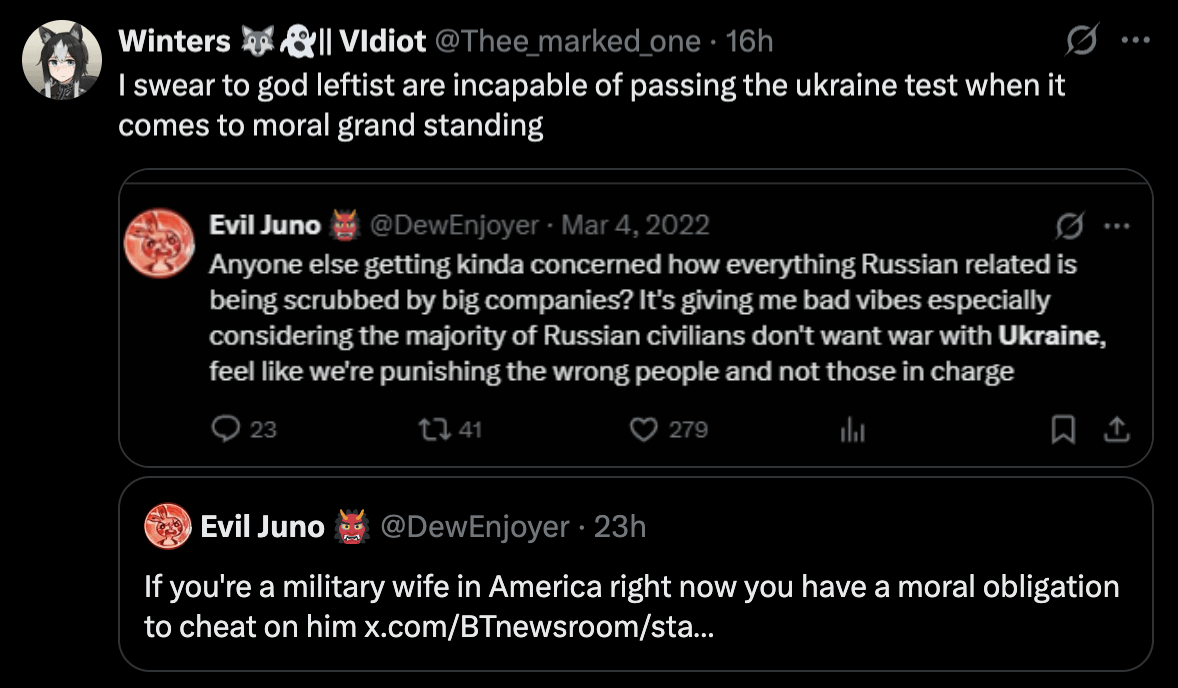Click the Grok icon on the quoted 2022 tweet

pos(1068,226)
